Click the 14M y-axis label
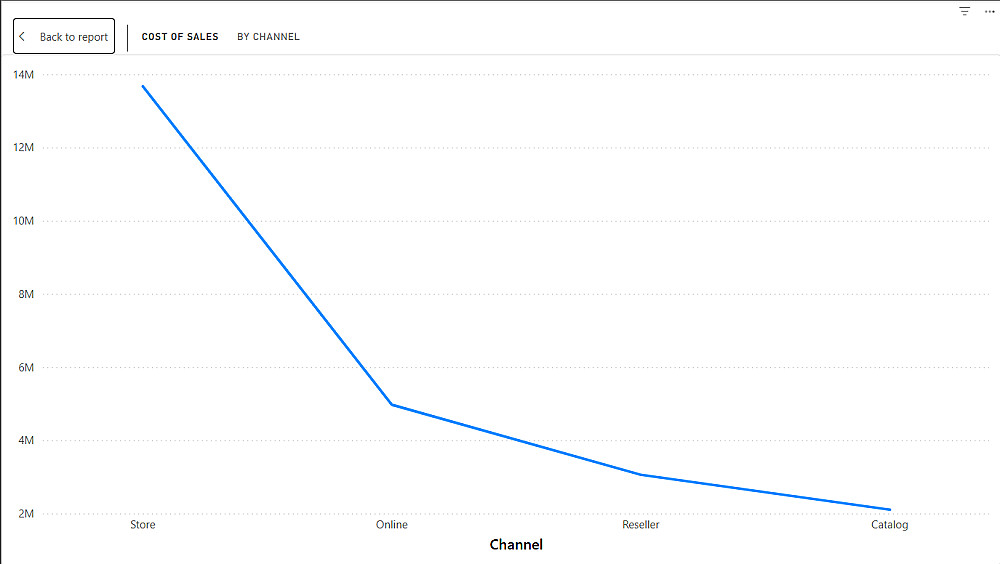 [23, 75]
